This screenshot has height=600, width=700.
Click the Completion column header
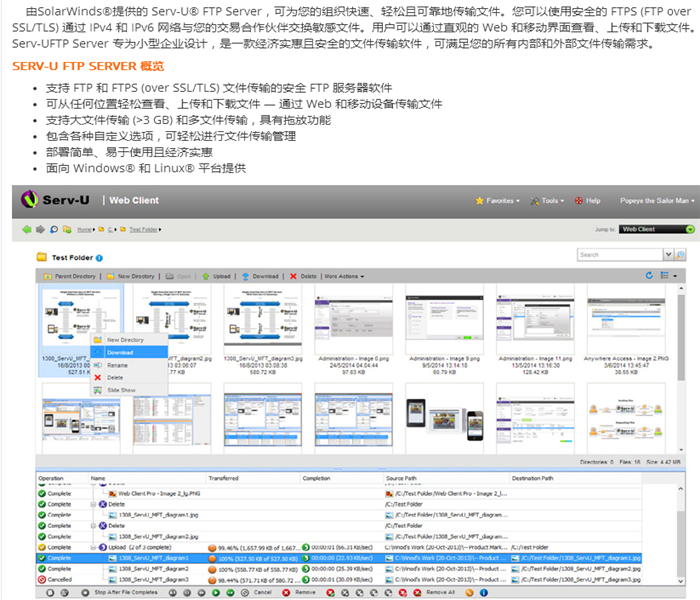342,478
